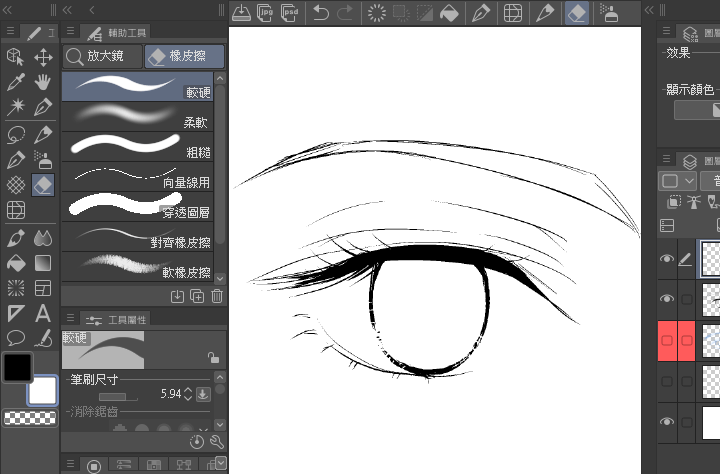Select the 柔軟 eraser brush
The image size is (720, 474).
tap(138, 115)
